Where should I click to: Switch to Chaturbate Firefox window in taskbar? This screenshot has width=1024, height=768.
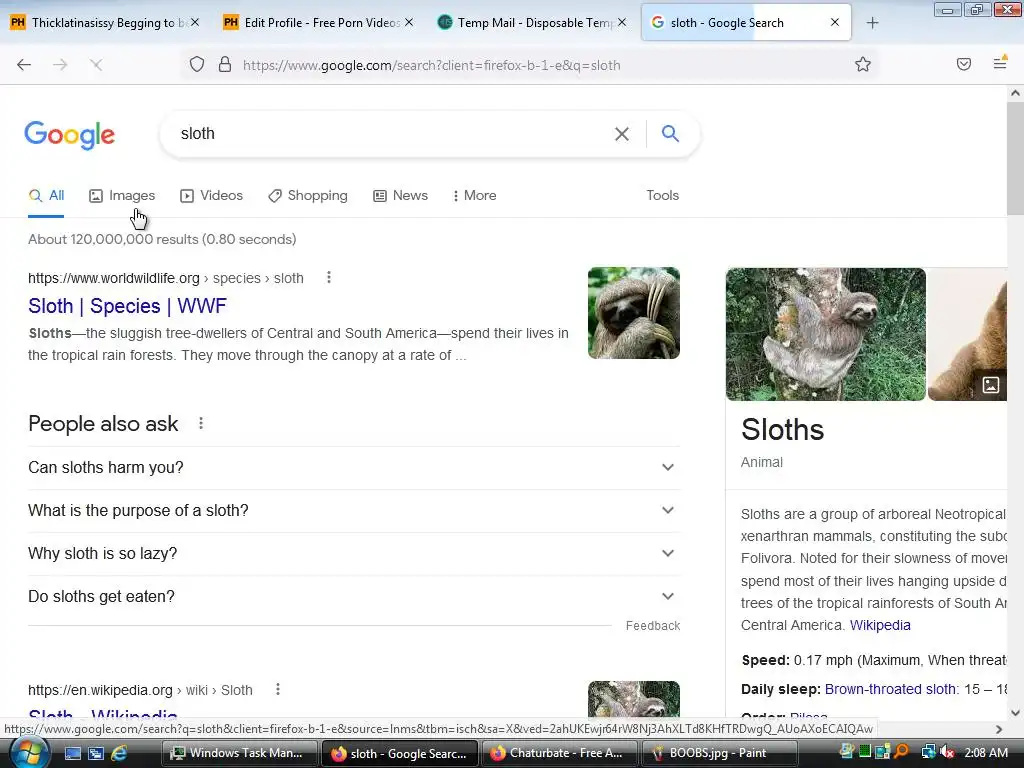click(558, 753)
